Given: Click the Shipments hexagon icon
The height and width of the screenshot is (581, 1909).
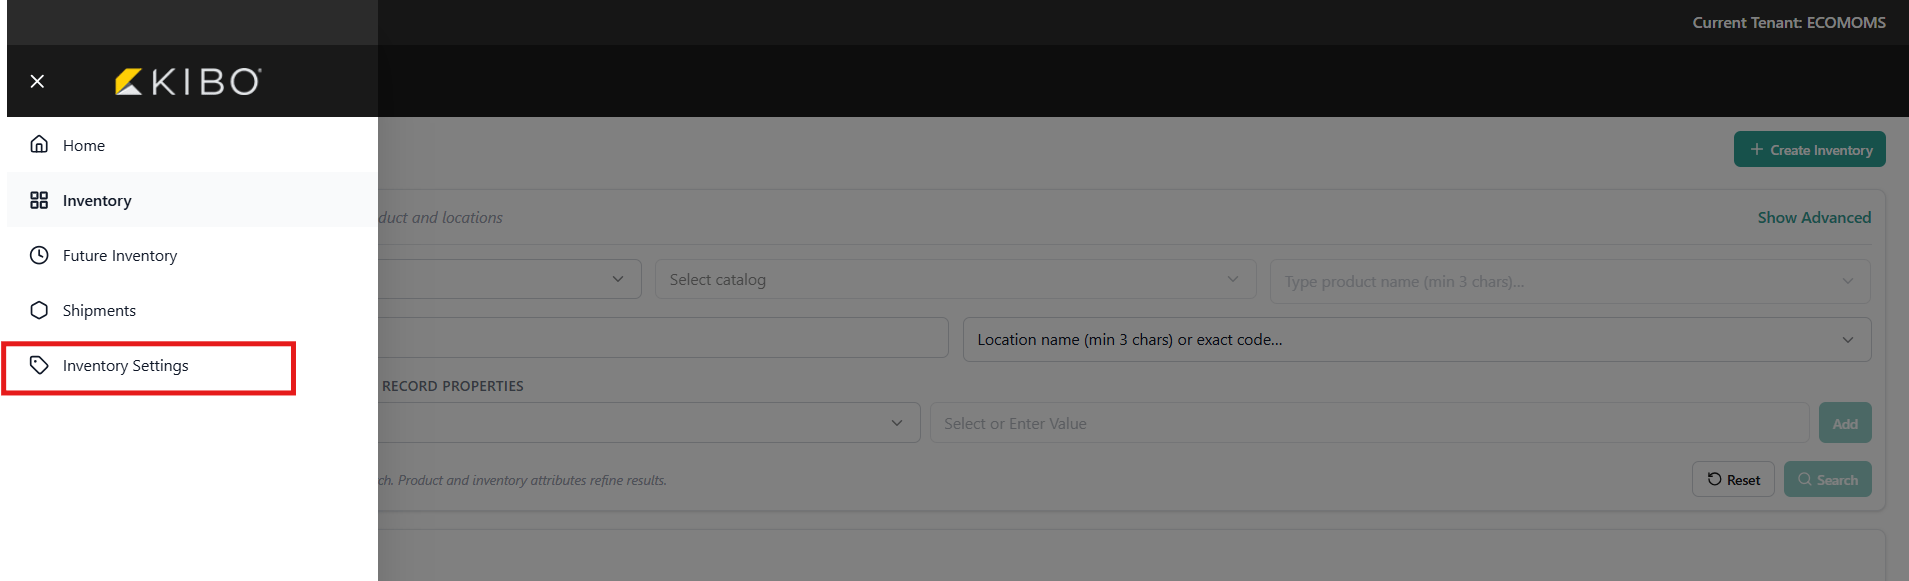Looking at the screenshot, I should point(39,310).
